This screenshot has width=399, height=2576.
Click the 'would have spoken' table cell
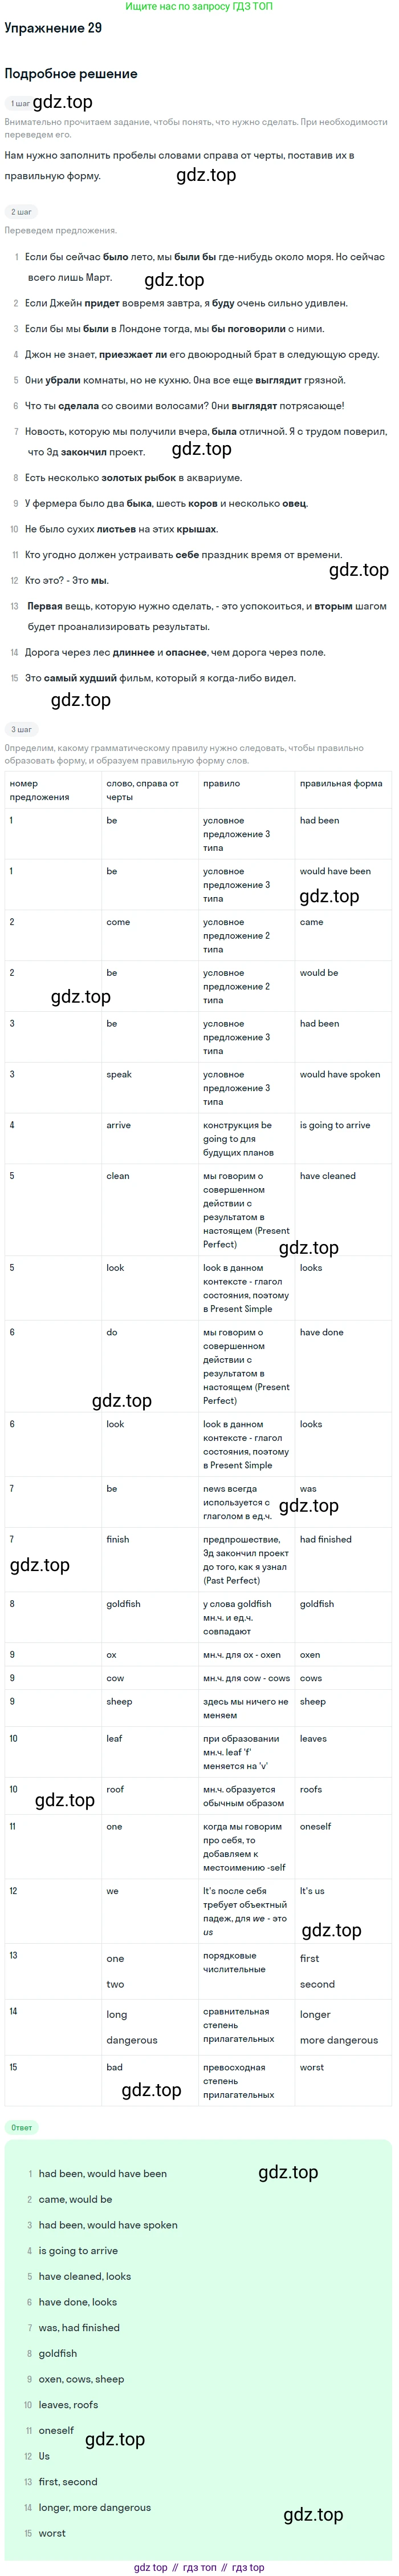340,1074
